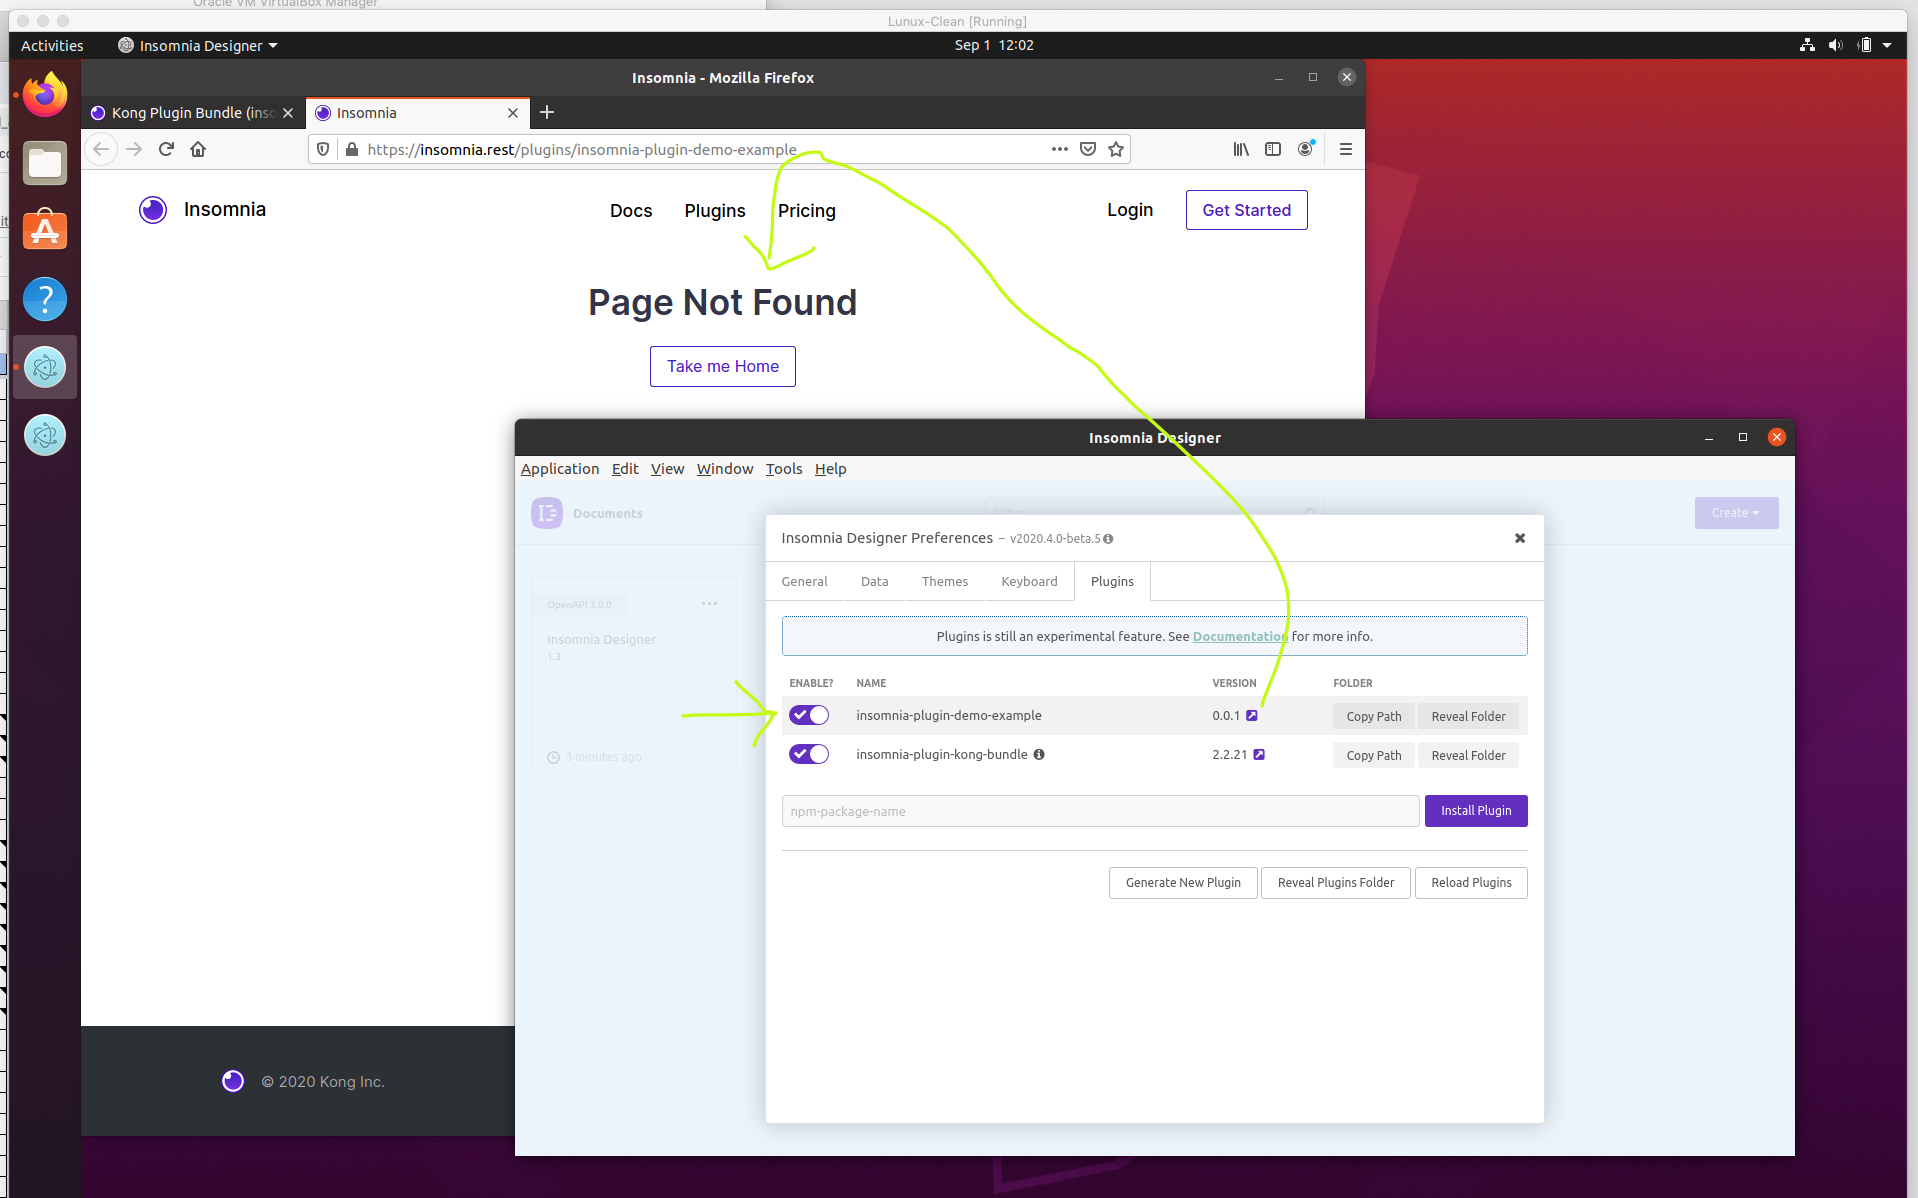This screenshot has width=1918, height=1198.
Task: Reveal Folder for insomnia-plugin-demo-example
Action: [1468, 716]
